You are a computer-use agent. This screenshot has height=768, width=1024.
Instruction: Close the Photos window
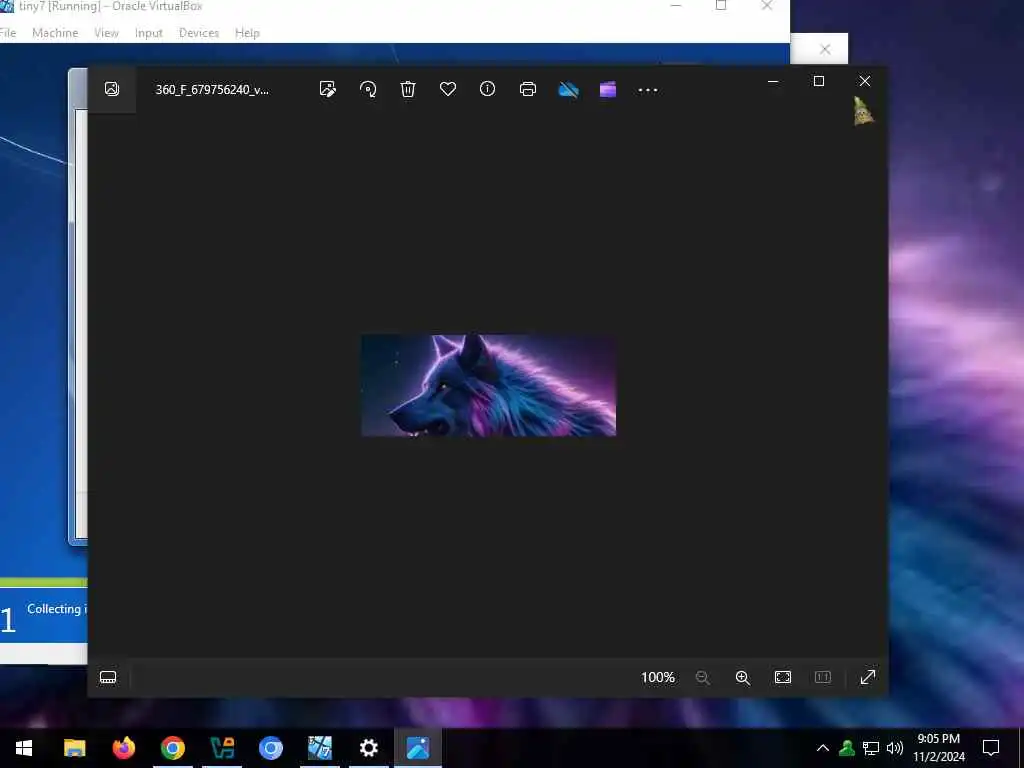[865, 81]
